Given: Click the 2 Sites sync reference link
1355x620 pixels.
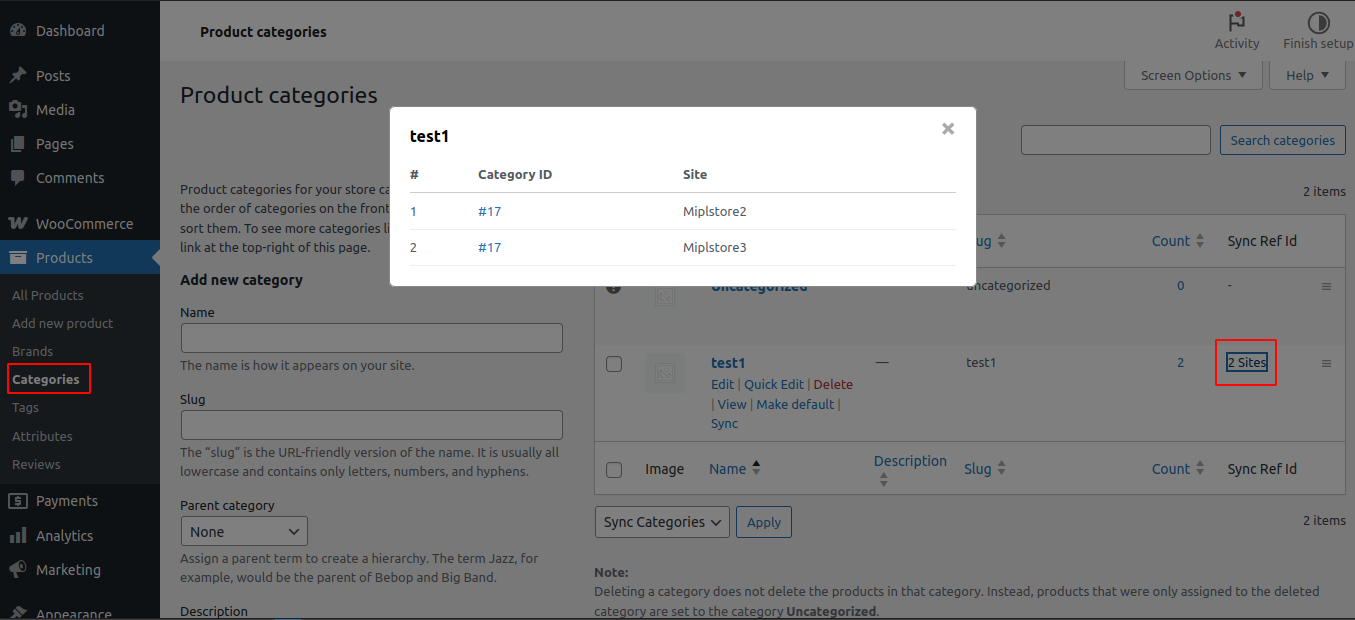Looking at the screenshot, I should point(1246,363).
